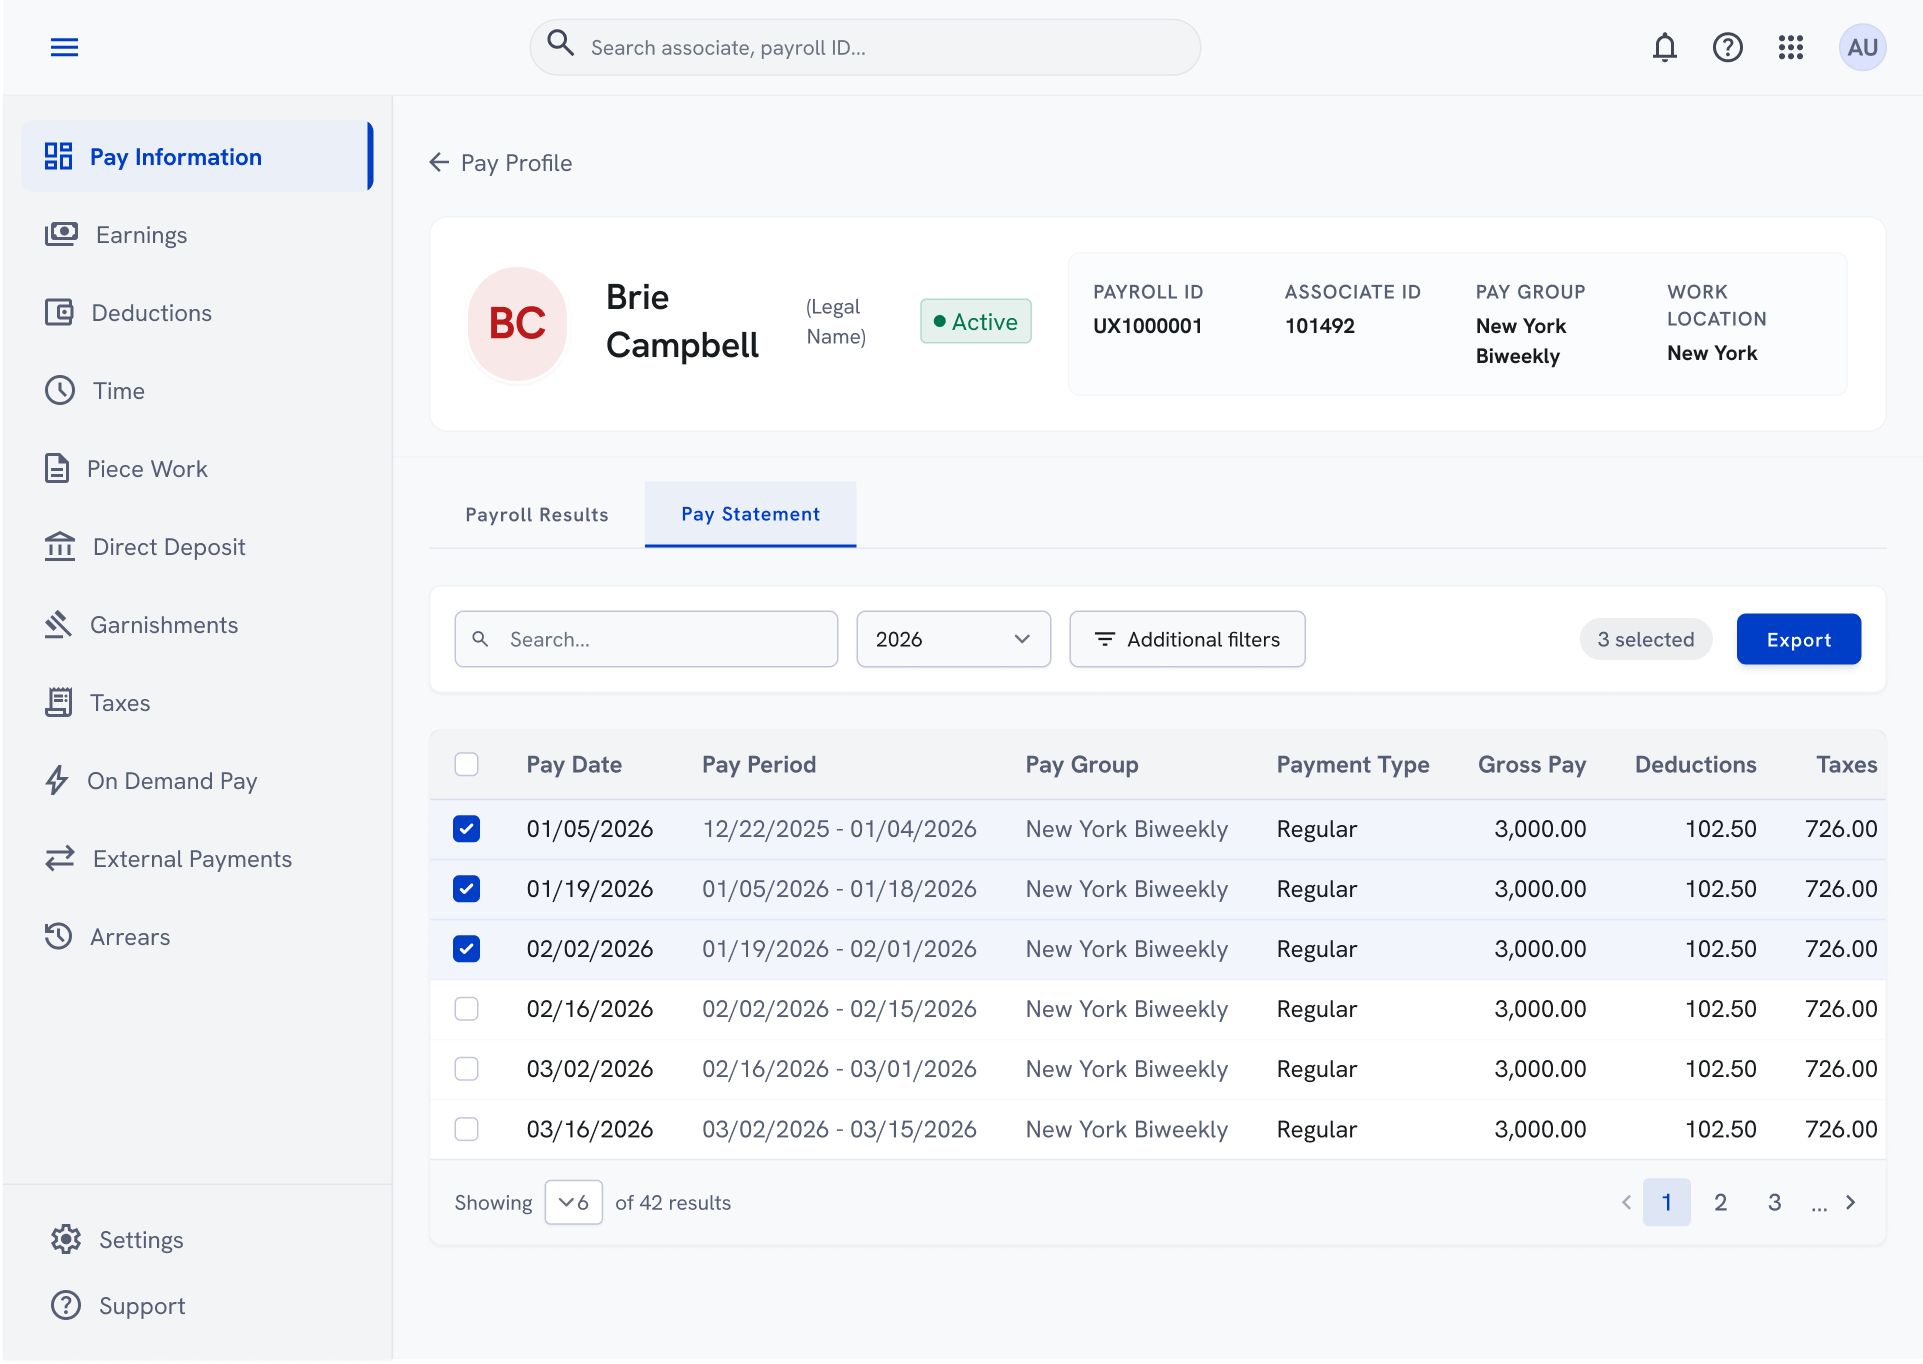Go to previous page with left chevron
The image size is (1923, 1364).
[1626, 1202]
